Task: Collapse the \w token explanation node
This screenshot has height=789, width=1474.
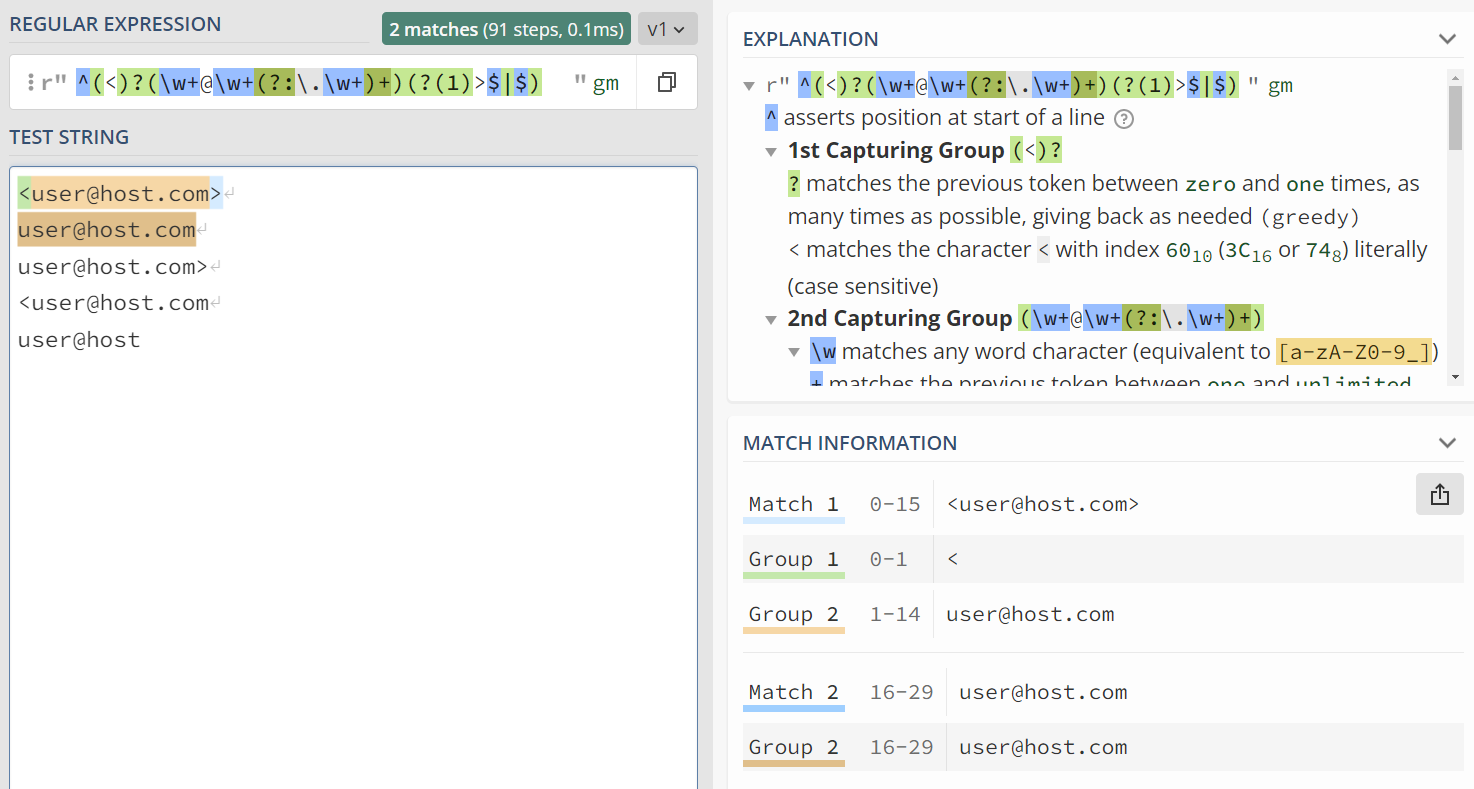Action: click(793, 352)
